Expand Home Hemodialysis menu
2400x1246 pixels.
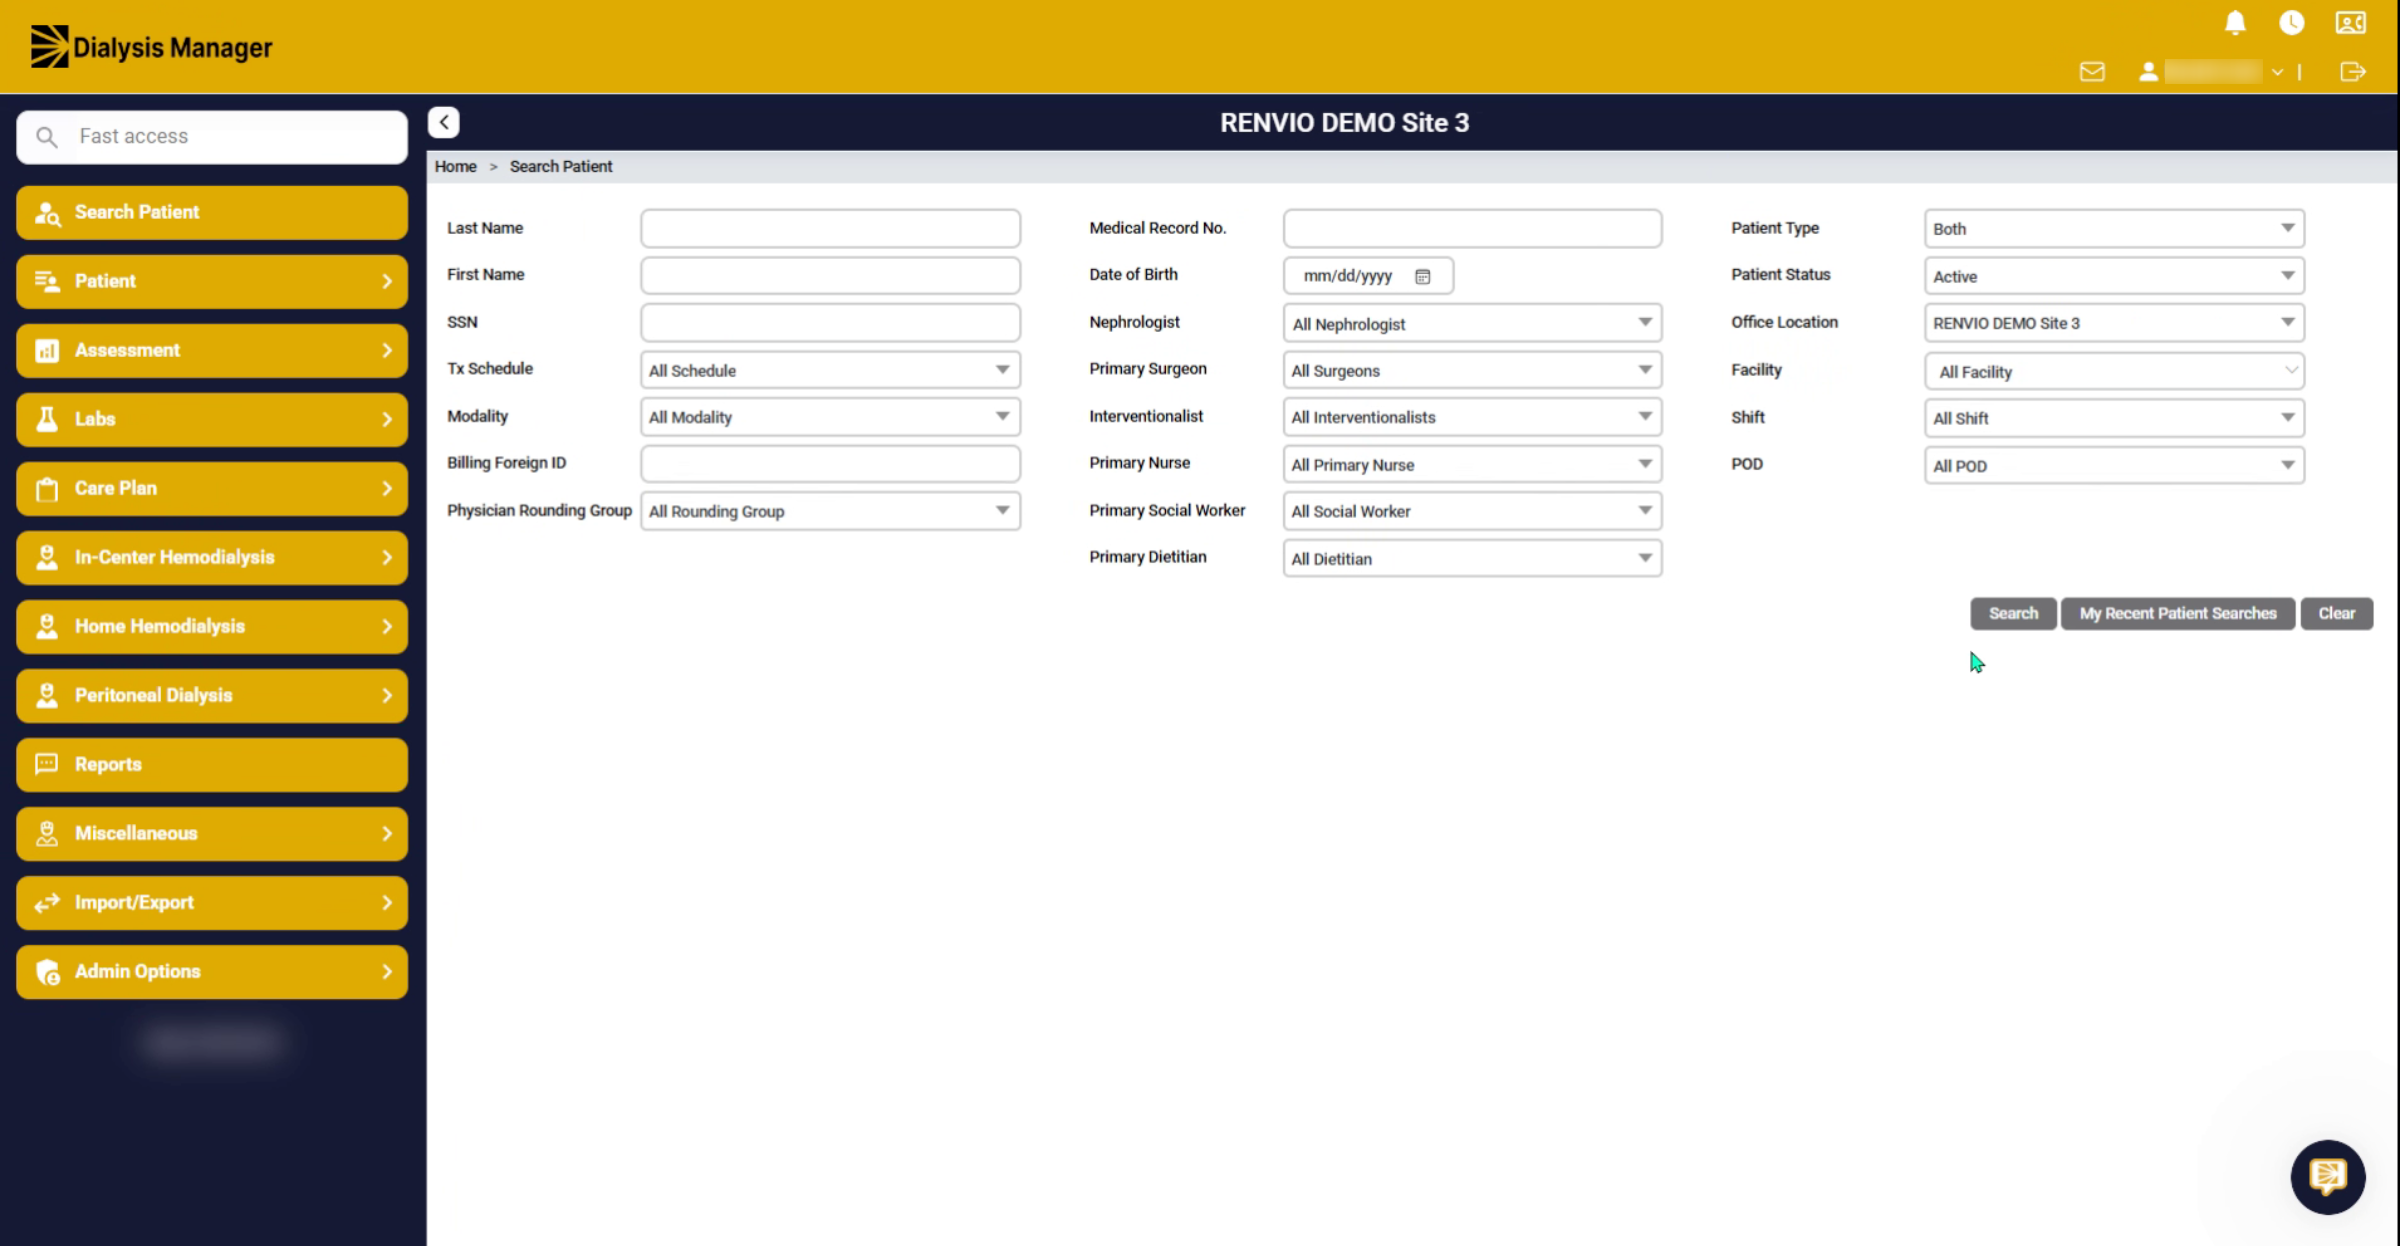[212, 626]
